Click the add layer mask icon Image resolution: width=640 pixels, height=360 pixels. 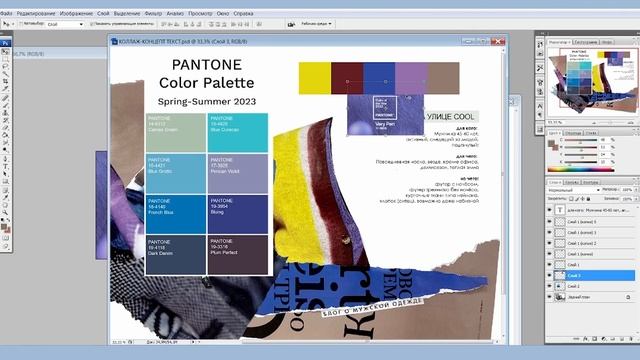(x=594, y=339)
